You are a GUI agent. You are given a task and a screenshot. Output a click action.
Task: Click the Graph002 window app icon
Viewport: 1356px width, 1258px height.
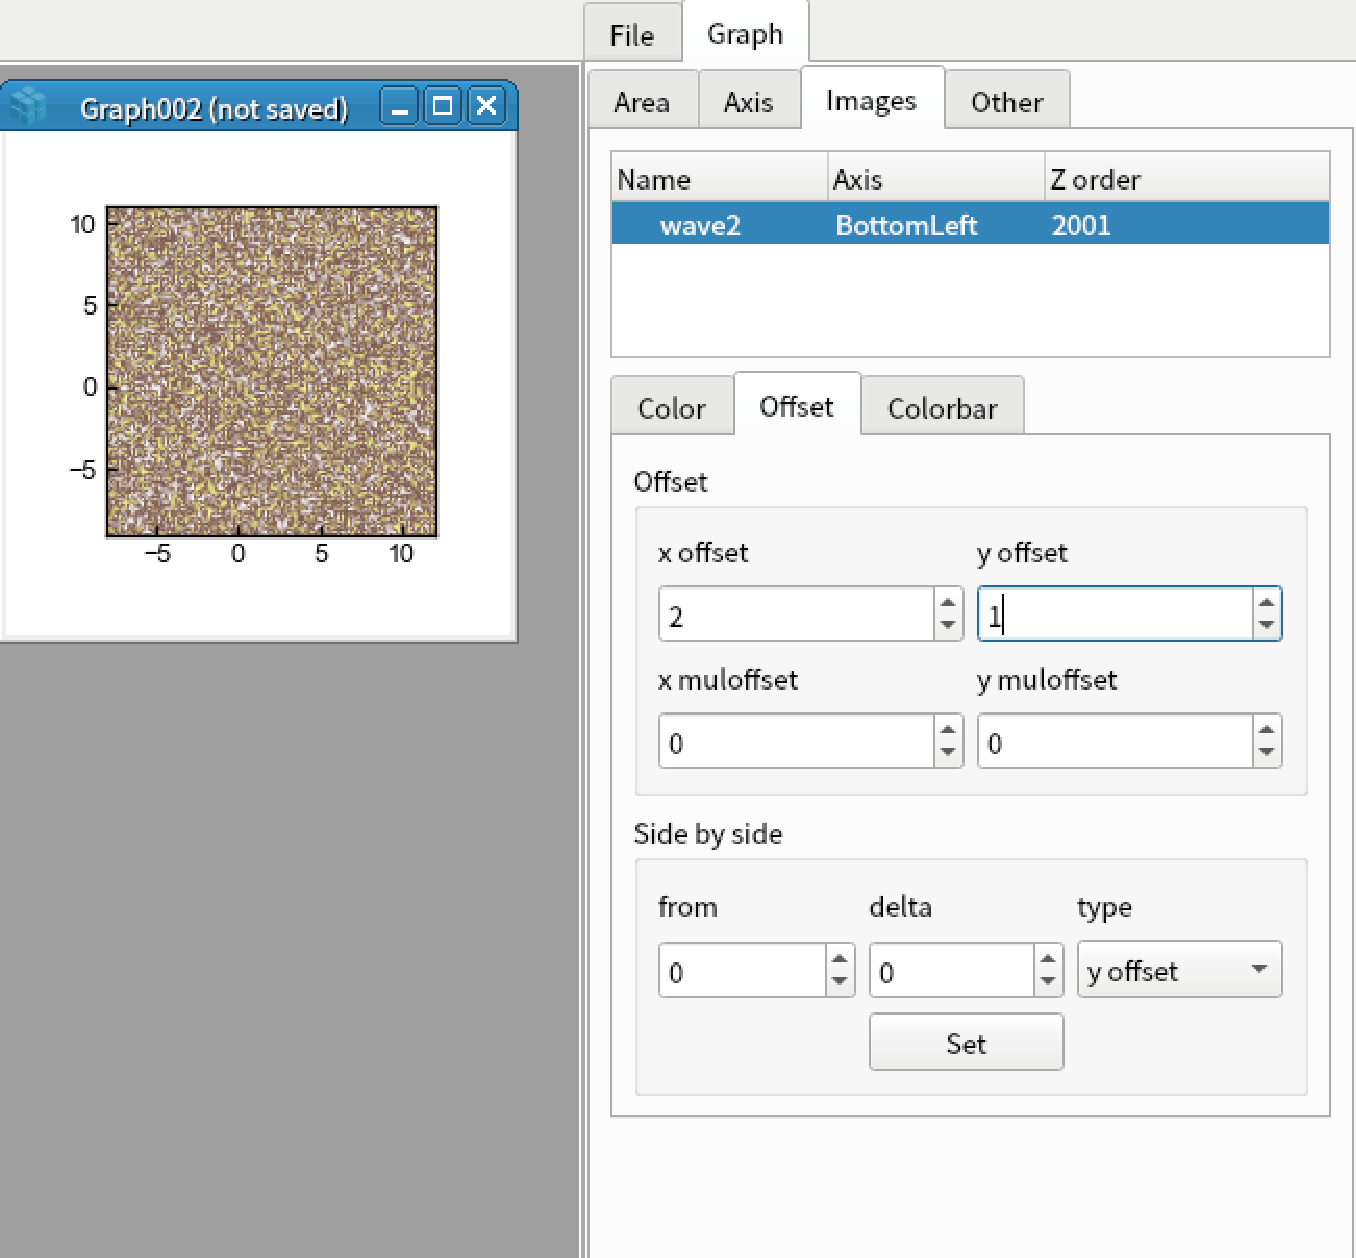tap(28, 105)
